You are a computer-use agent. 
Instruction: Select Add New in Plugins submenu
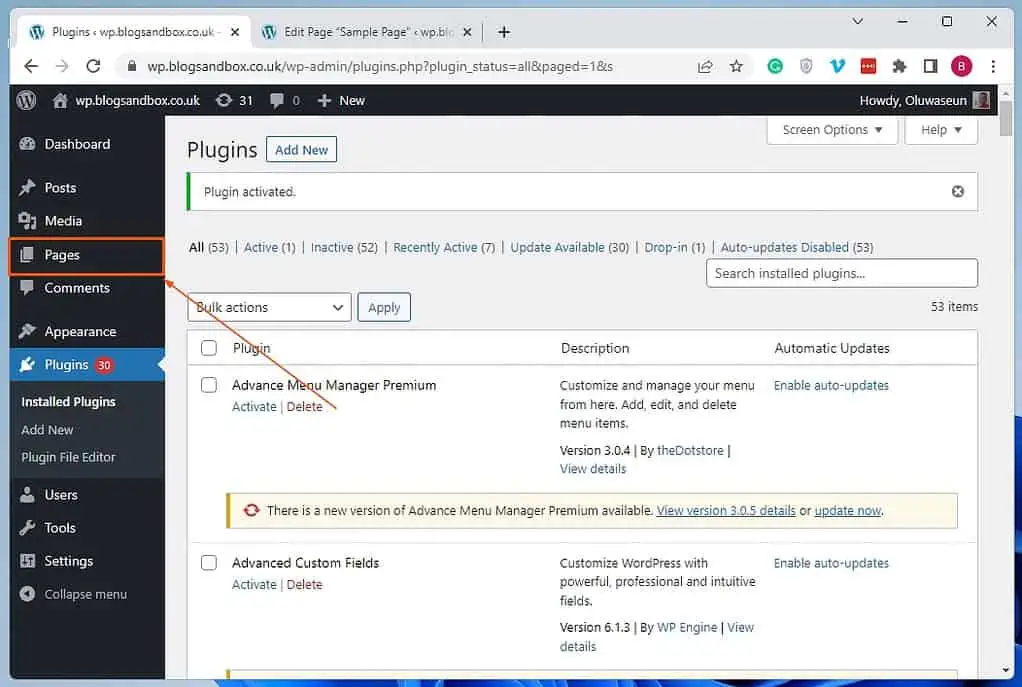click(47, 430)
